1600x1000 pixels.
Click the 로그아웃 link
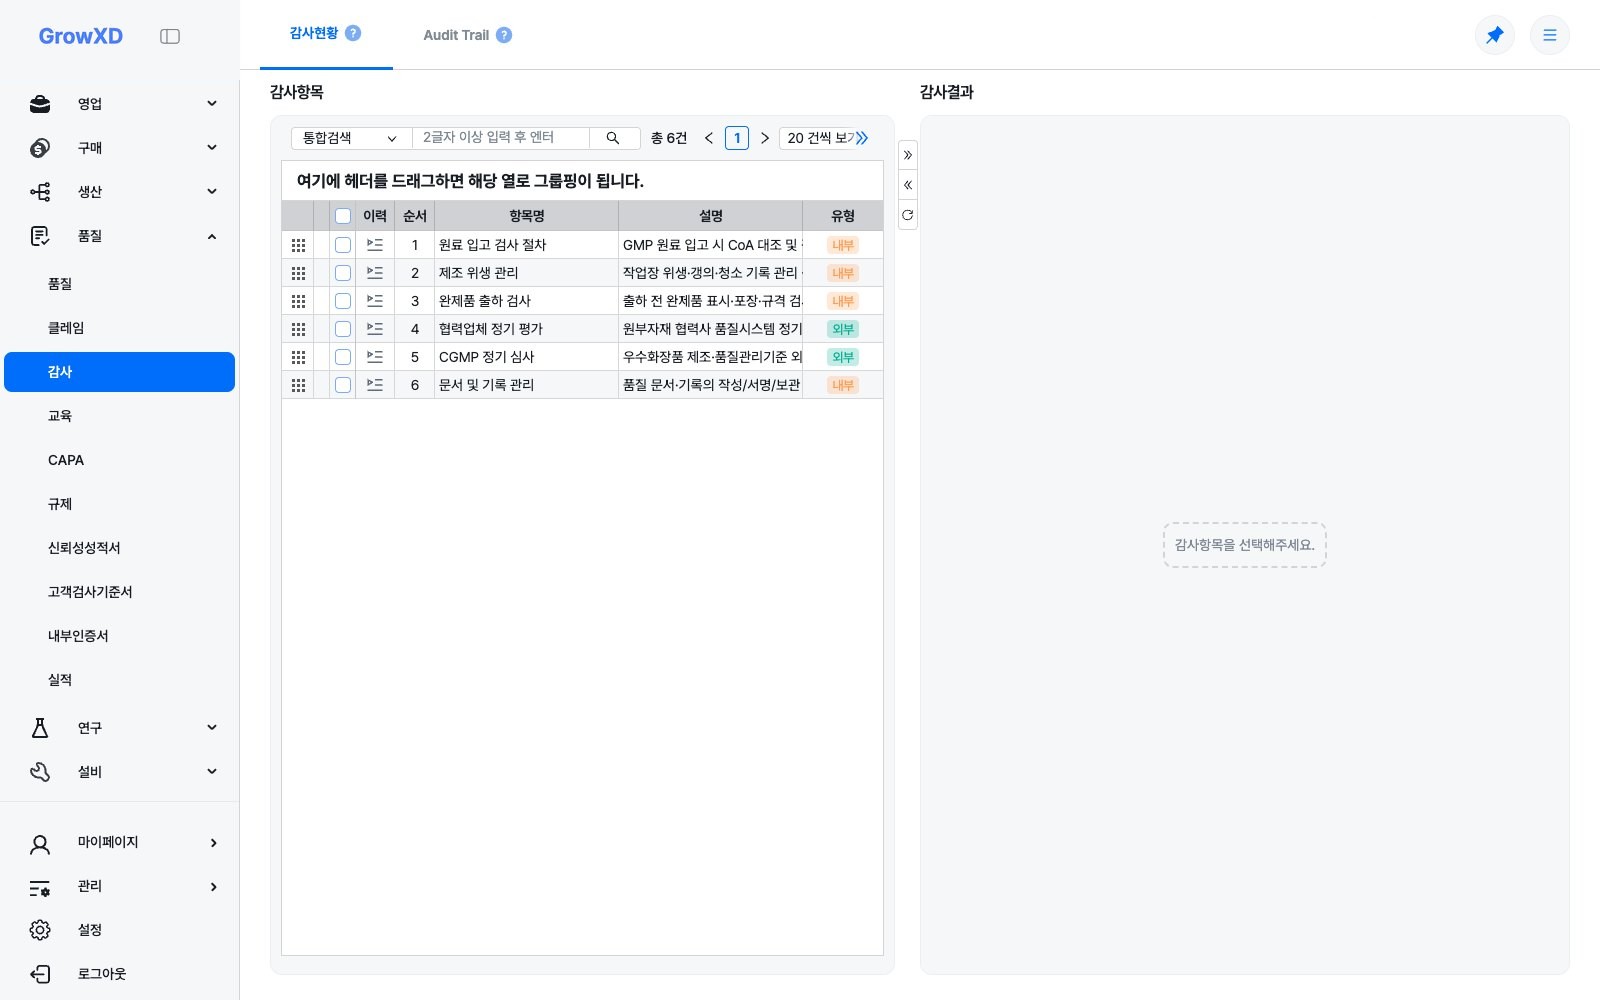(120, 974)
